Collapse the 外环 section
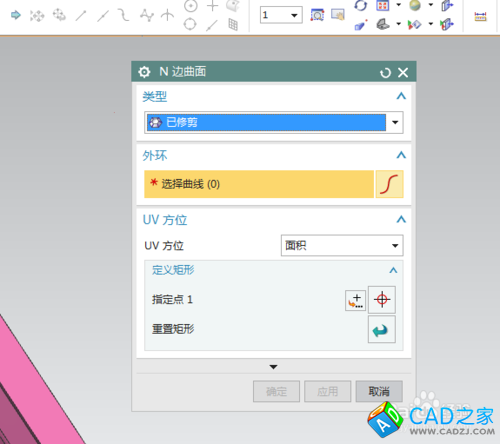The image size is (500, 444). tap(401, 155)
